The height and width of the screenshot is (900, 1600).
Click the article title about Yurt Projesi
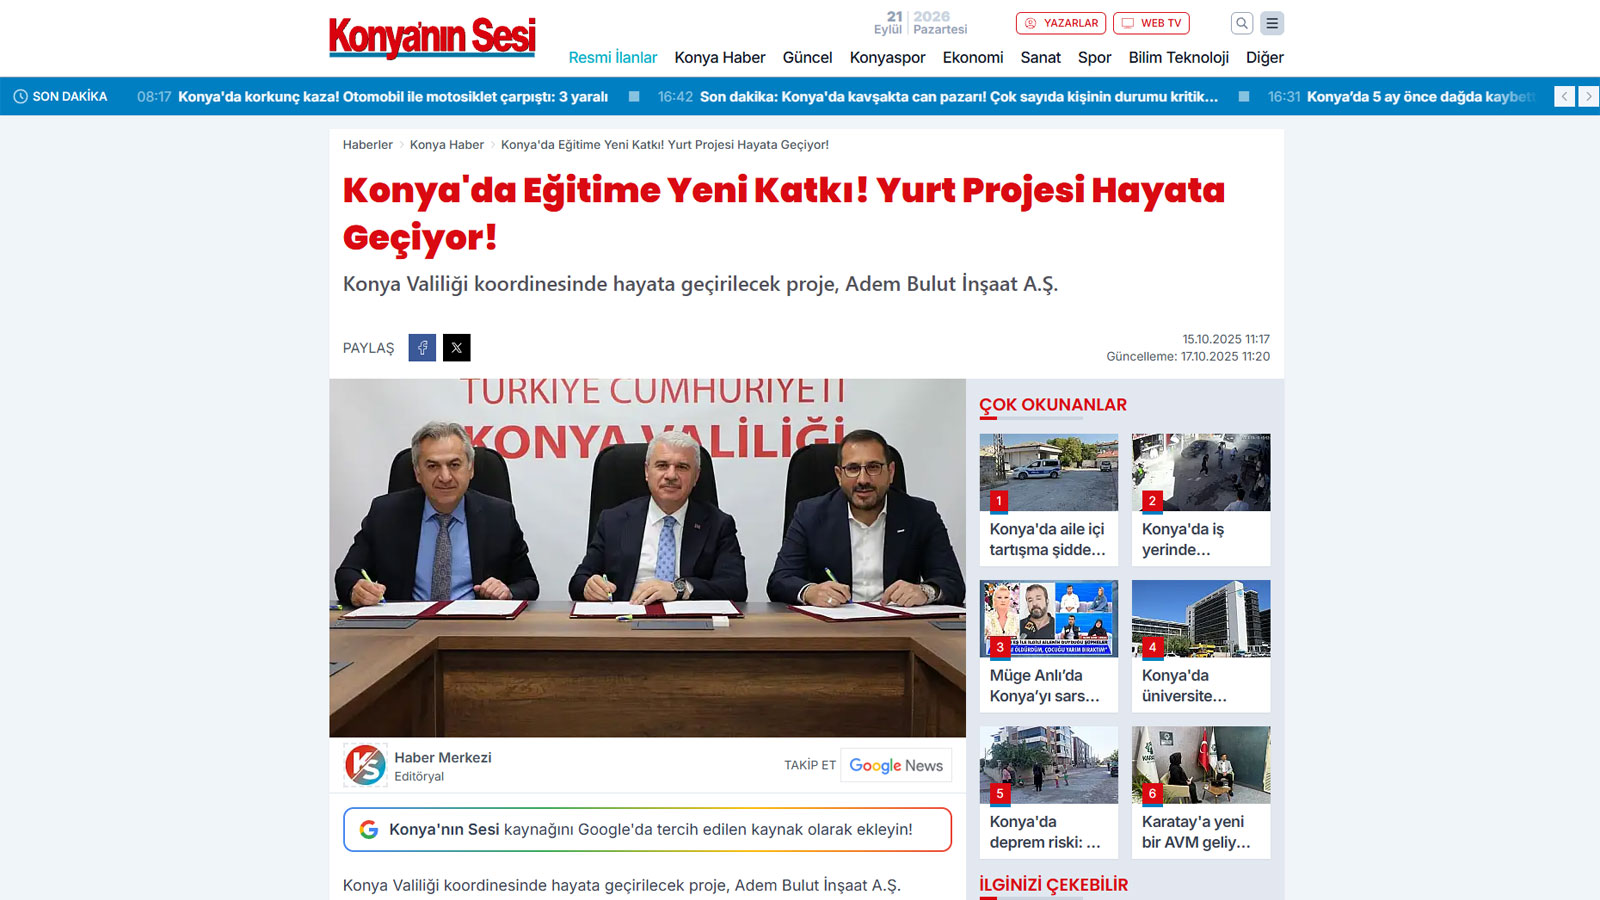point(784,214)
